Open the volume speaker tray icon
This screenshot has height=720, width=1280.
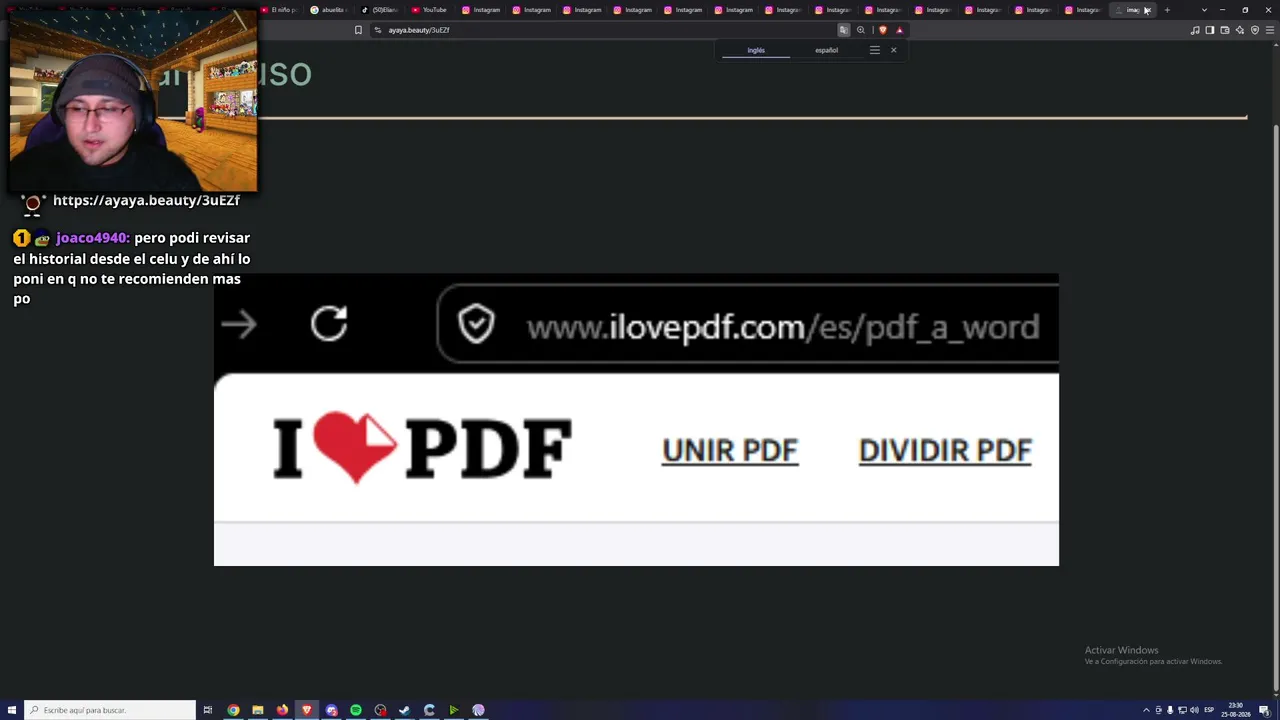click(x=1194, y=710)
